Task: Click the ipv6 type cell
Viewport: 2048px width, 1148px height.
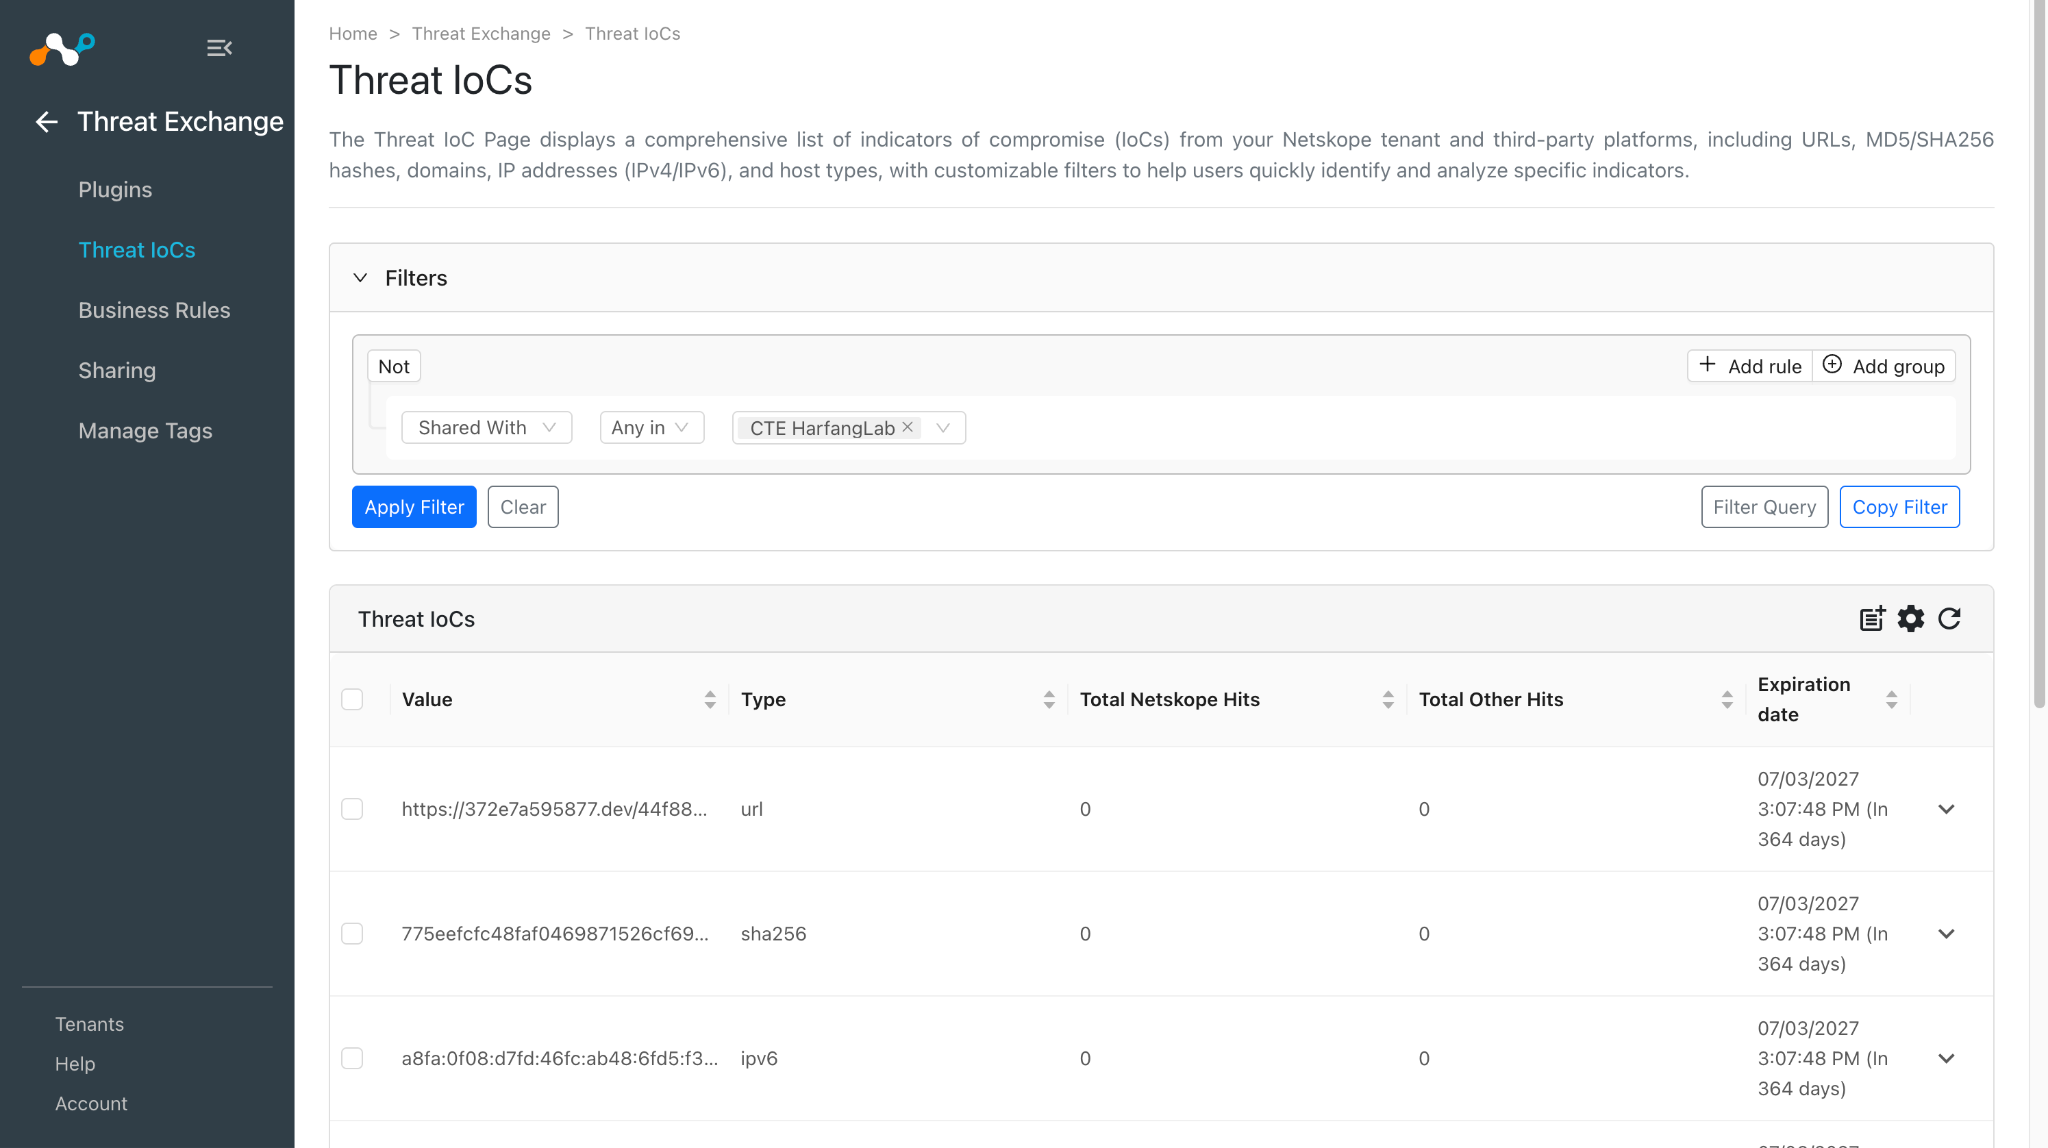Action: coord(759,1058)
